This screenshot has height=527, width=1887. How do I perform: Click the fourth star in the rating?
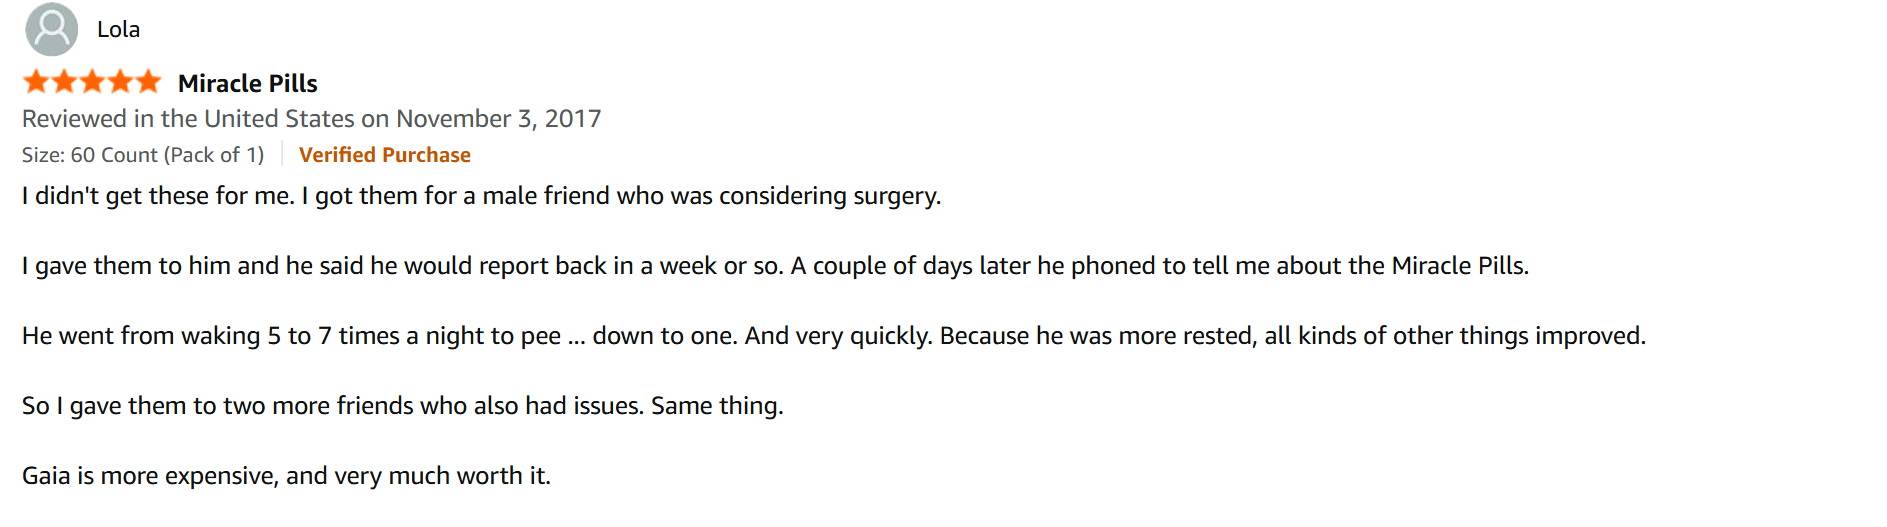120,82
